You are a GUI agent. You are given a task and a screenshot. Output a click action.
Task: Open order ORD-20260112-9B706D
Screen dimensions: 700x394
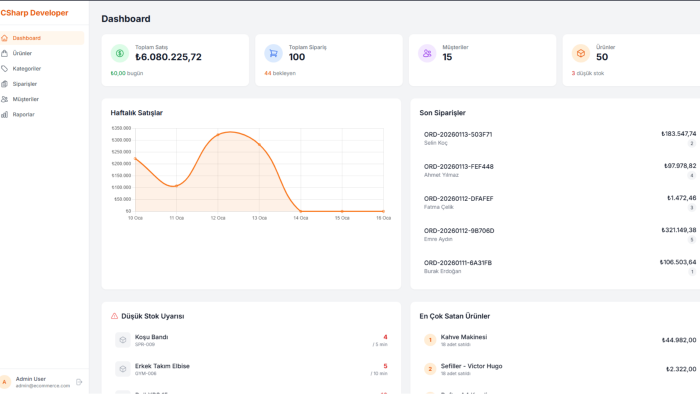pos(459,231)
